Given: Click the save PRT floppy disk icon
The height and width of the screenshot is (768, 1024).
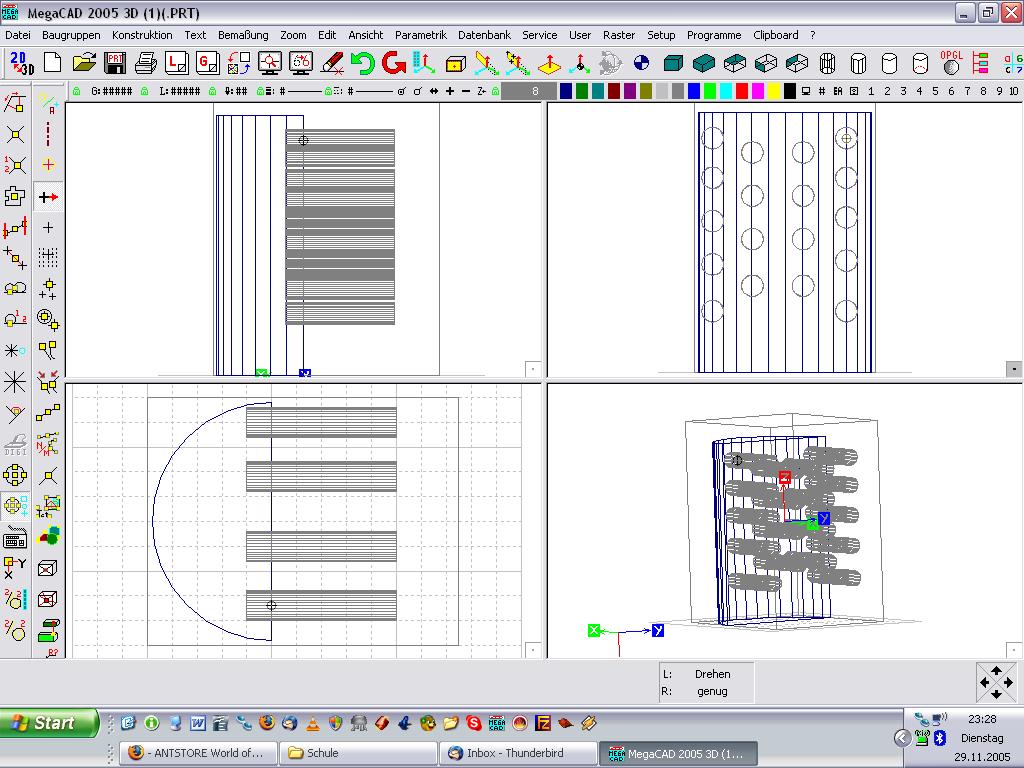Looking at the screenshot, I should point(115,63).
